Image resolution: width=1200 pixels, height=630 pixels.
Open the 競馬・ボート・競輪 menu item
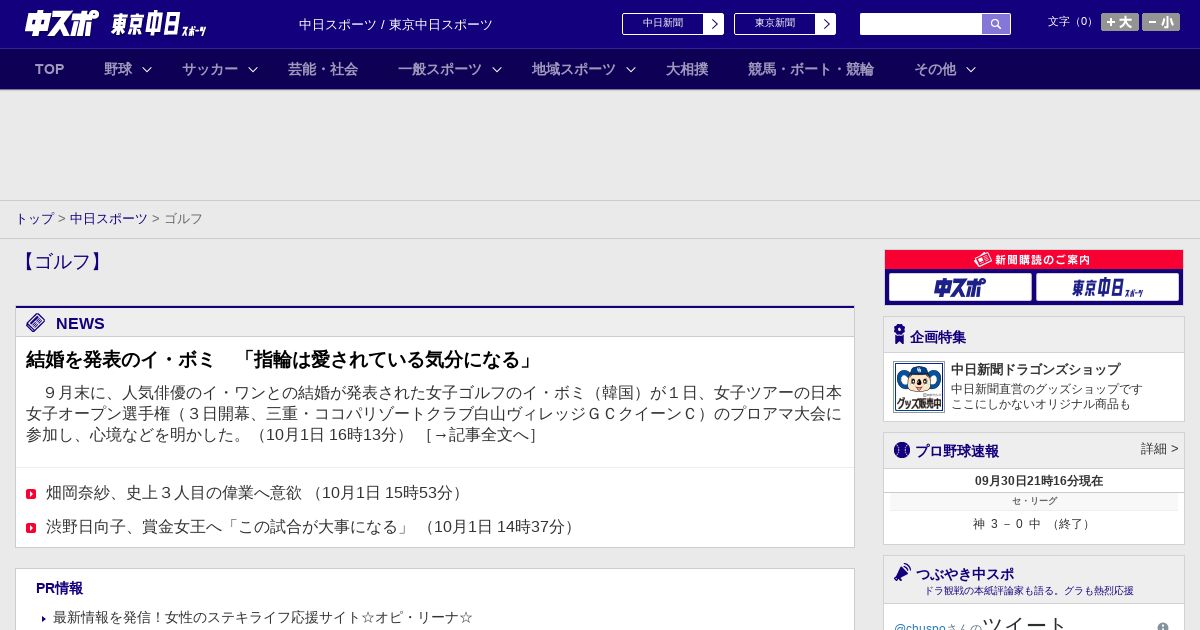[x=811, y=69]
